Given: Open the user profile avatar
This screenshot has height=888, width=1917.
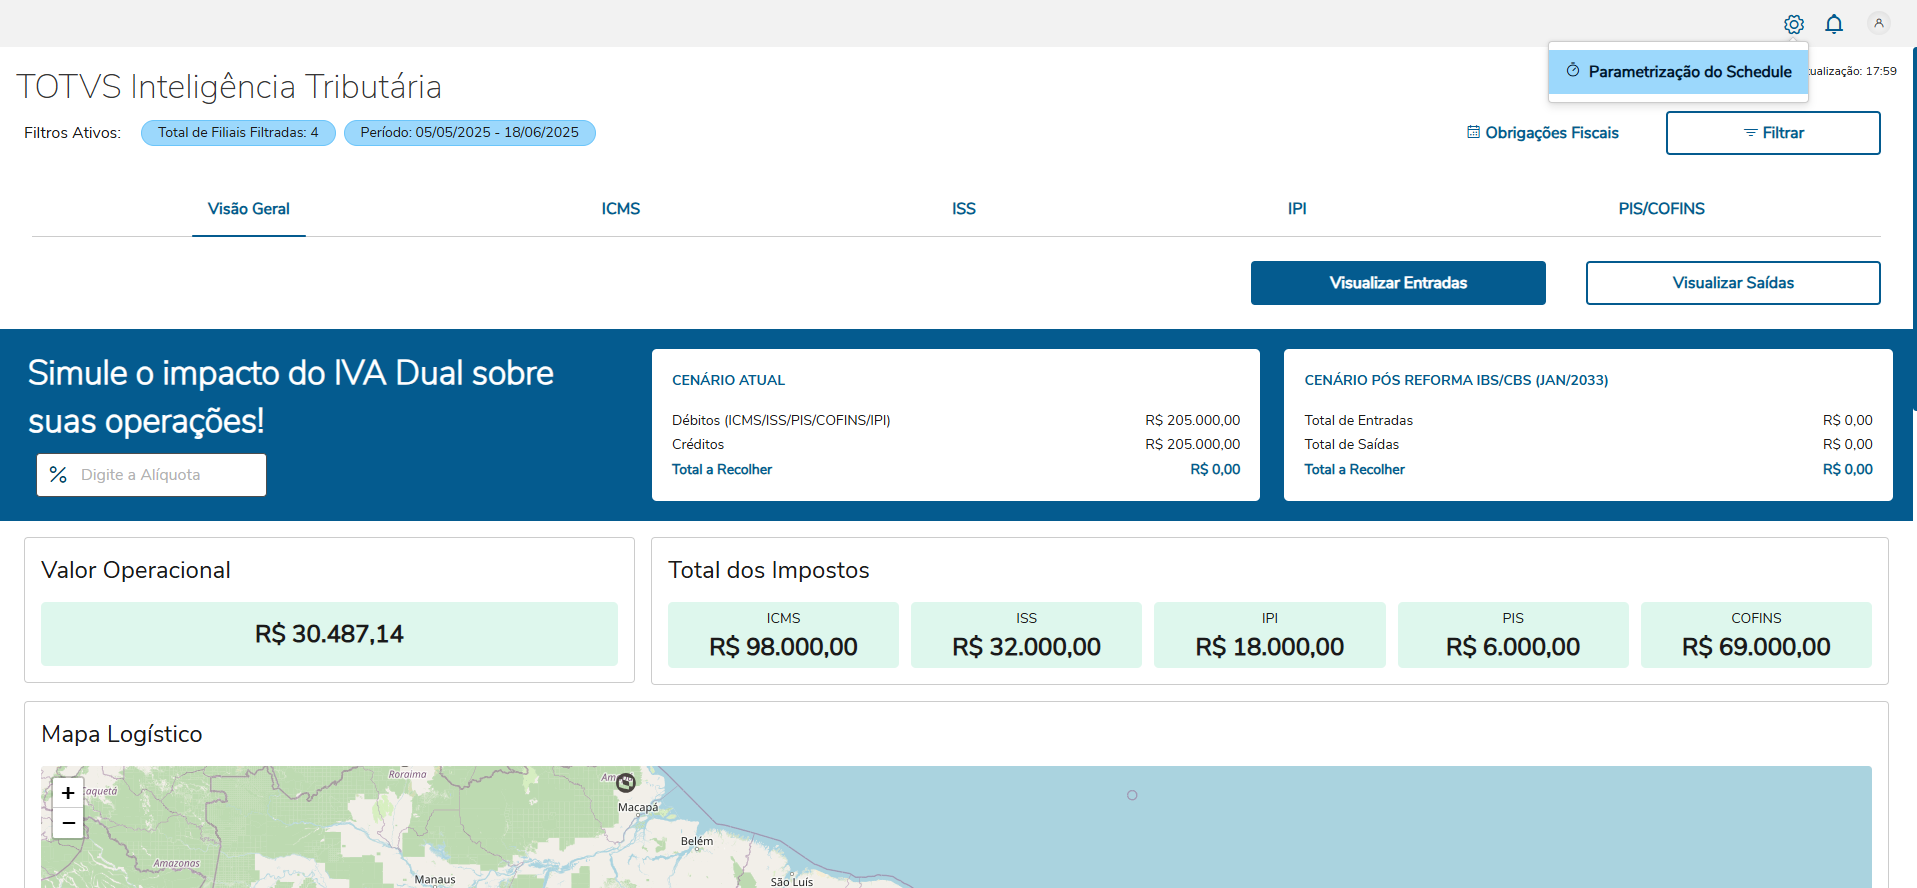Looking at the screenshot, I should tap(1879, 23).
